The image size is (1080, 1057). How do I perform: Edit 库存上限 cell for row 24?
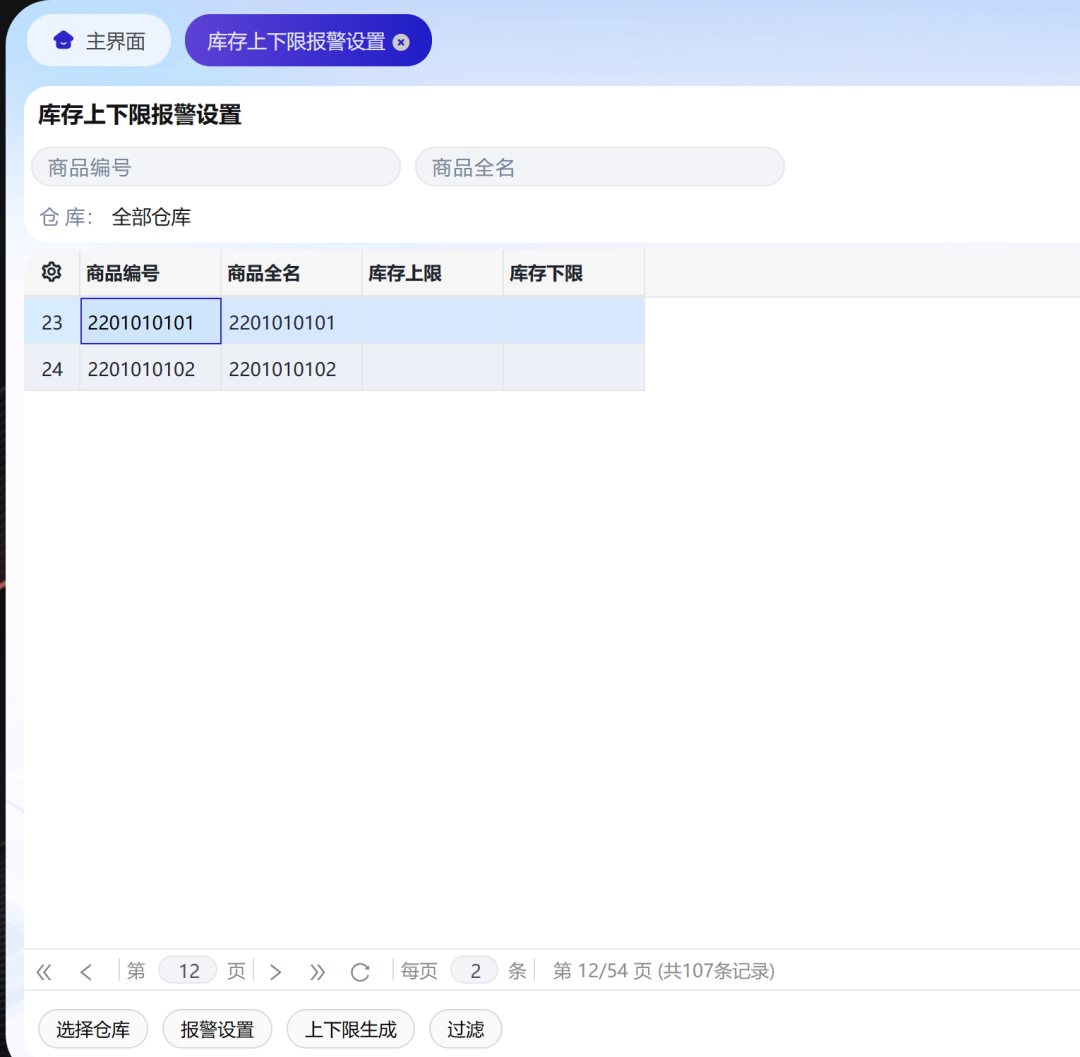coord(433,368)
